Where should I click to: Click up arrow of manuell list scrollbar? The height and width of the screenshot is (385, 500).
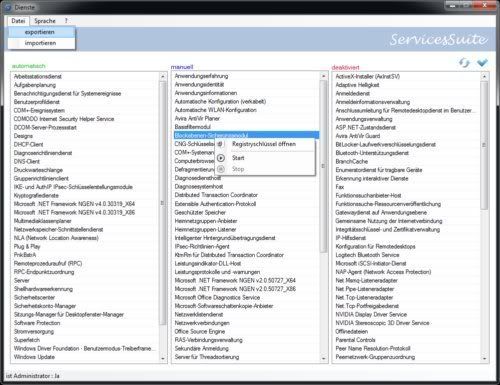323,76
